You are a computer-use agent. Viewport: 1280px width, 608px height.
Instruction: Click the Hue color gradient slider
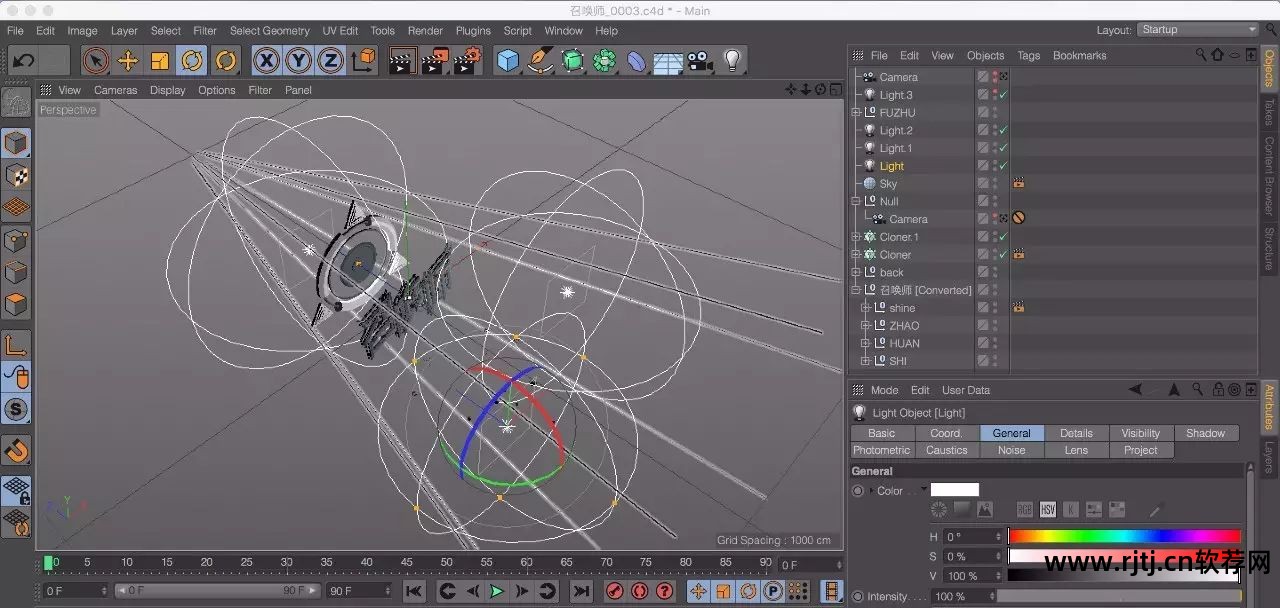1124,537
